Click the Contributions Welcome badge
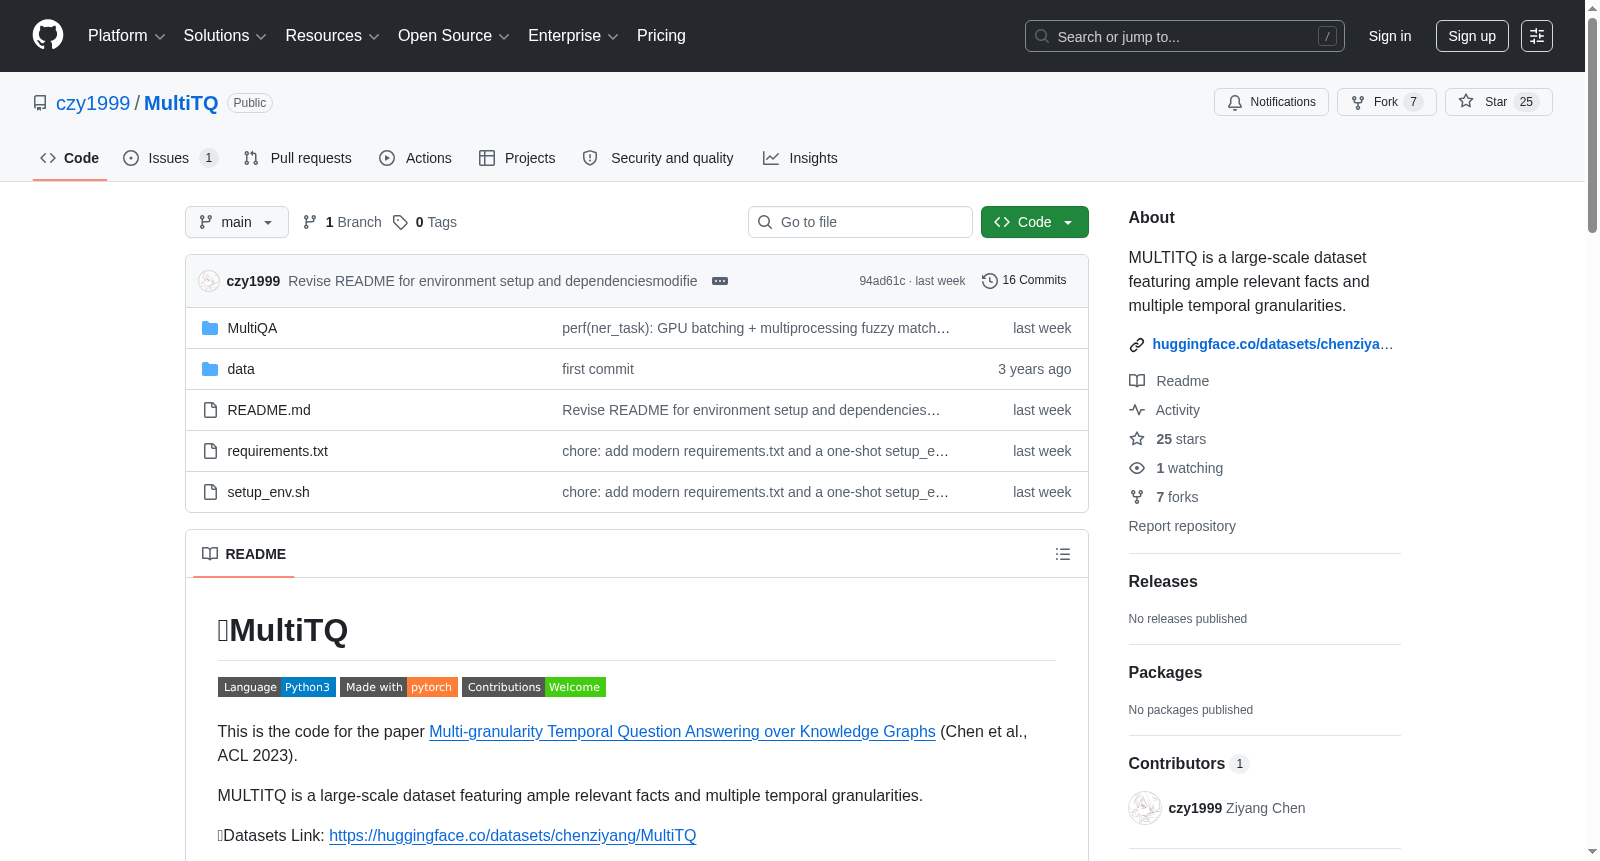1600x861 pixels. coord(534,687)
